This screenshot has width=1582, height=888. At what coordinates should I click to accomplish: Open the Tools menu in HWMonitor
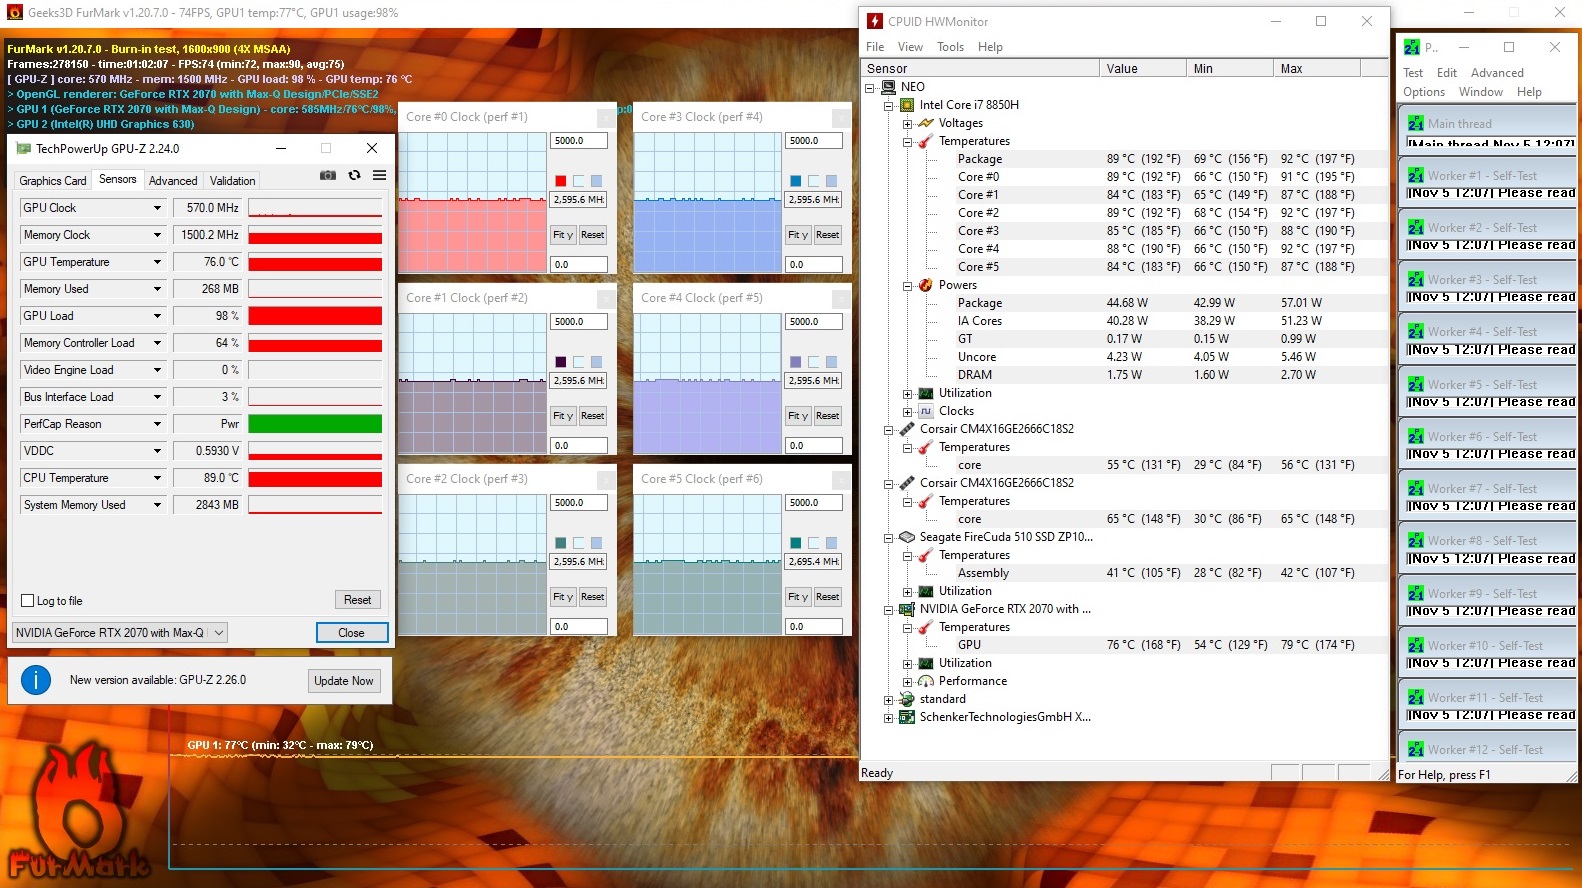[x=950, y=47]
